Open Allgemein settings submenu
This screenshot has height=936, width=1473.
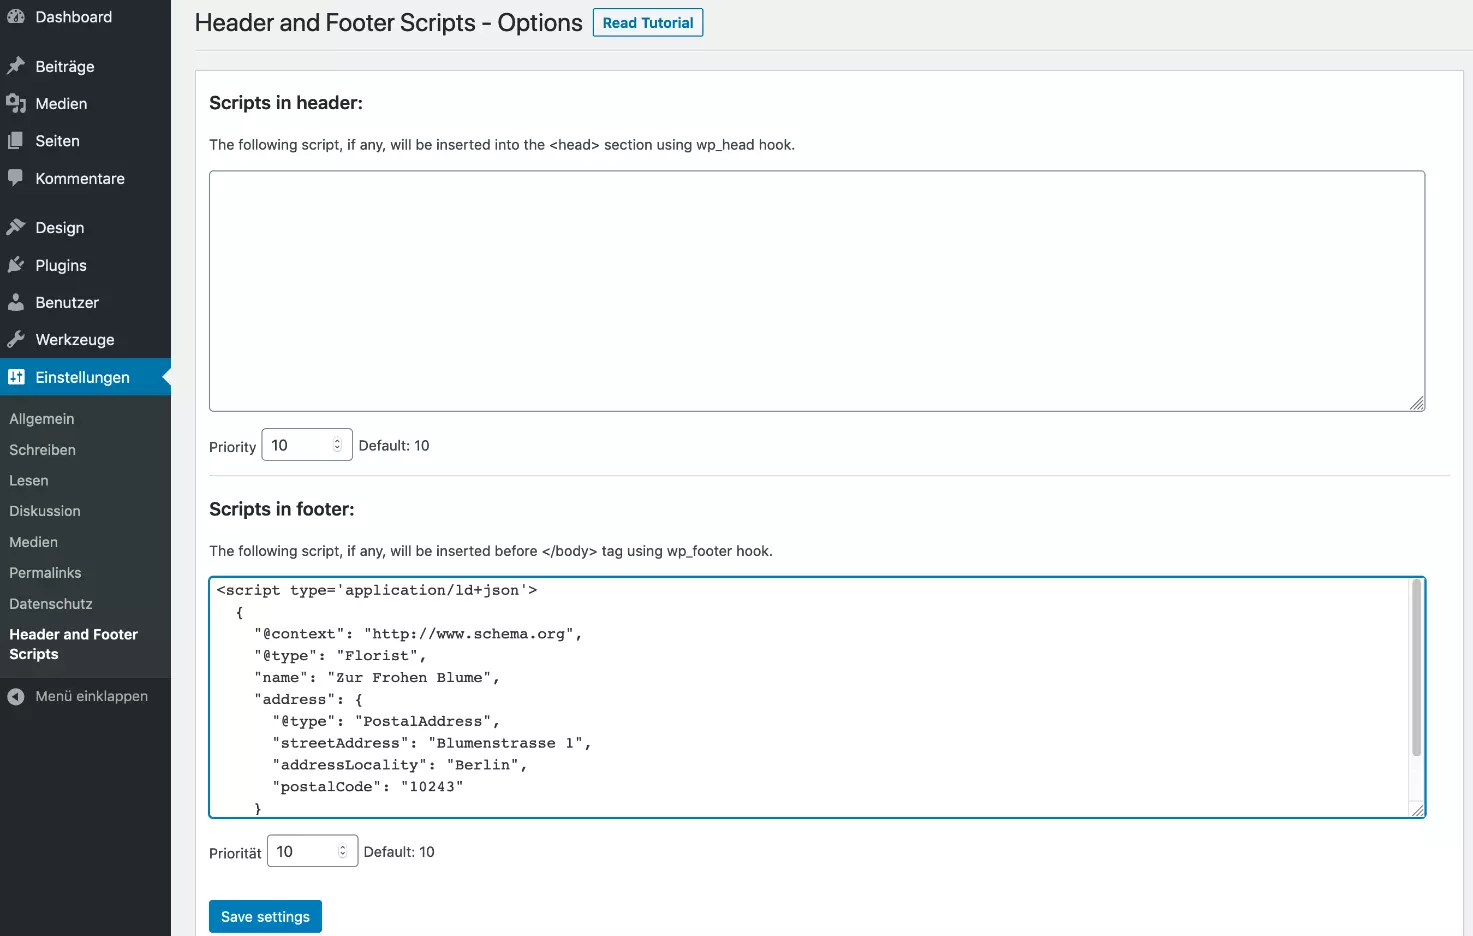pyautogui.click(x=42, y=419)
